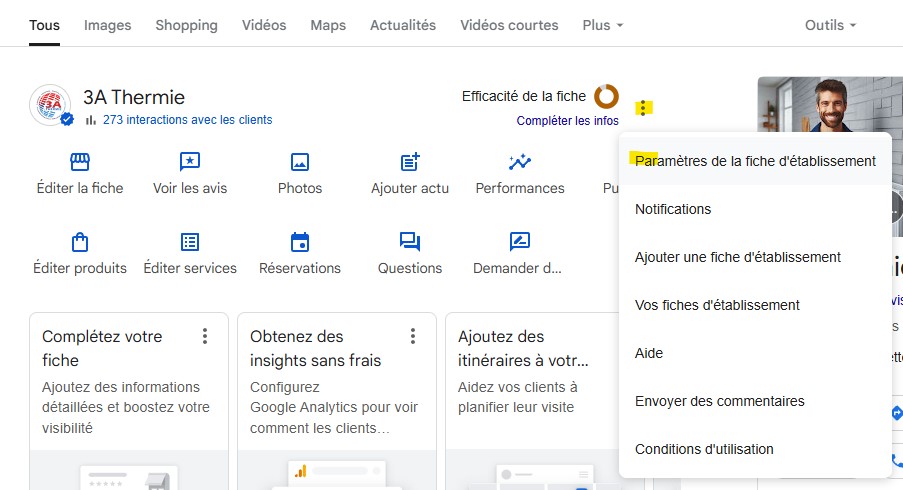Open the Questions chat bubble icon
The height and width of the screenshot is (490, 903).
pos(410,242)
